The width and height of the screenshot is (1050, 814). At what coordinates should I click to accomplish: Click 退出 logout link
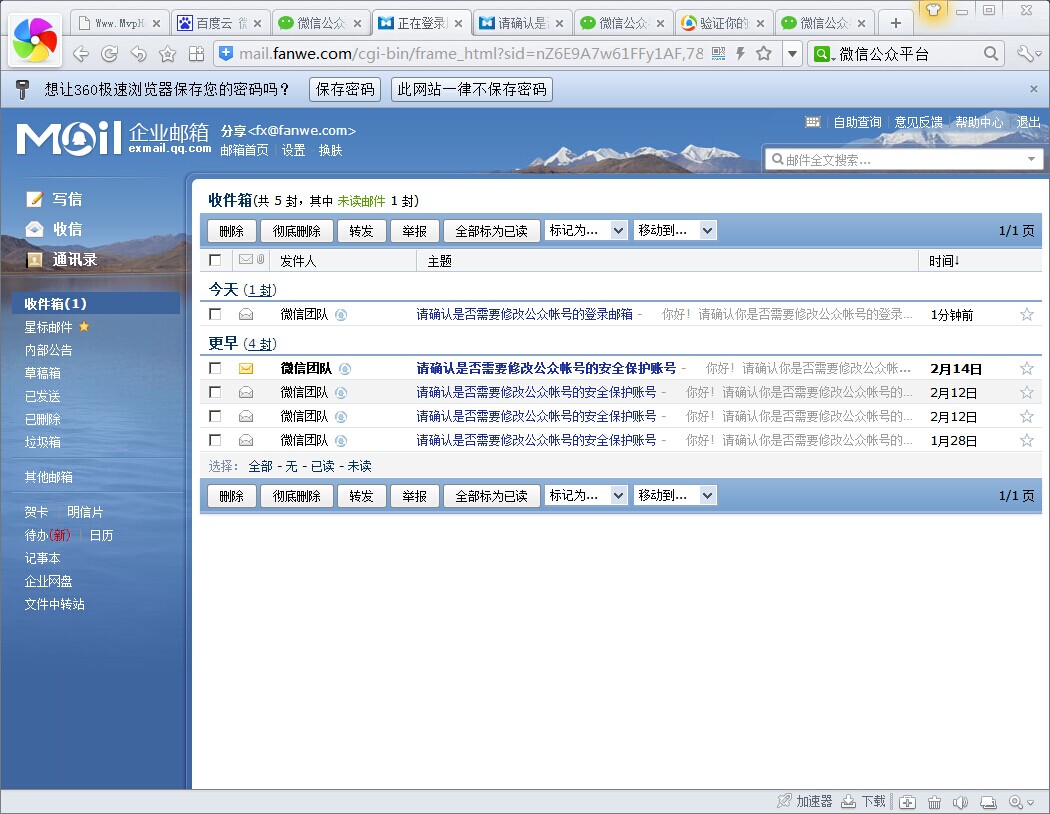[x=1029, y=122]
